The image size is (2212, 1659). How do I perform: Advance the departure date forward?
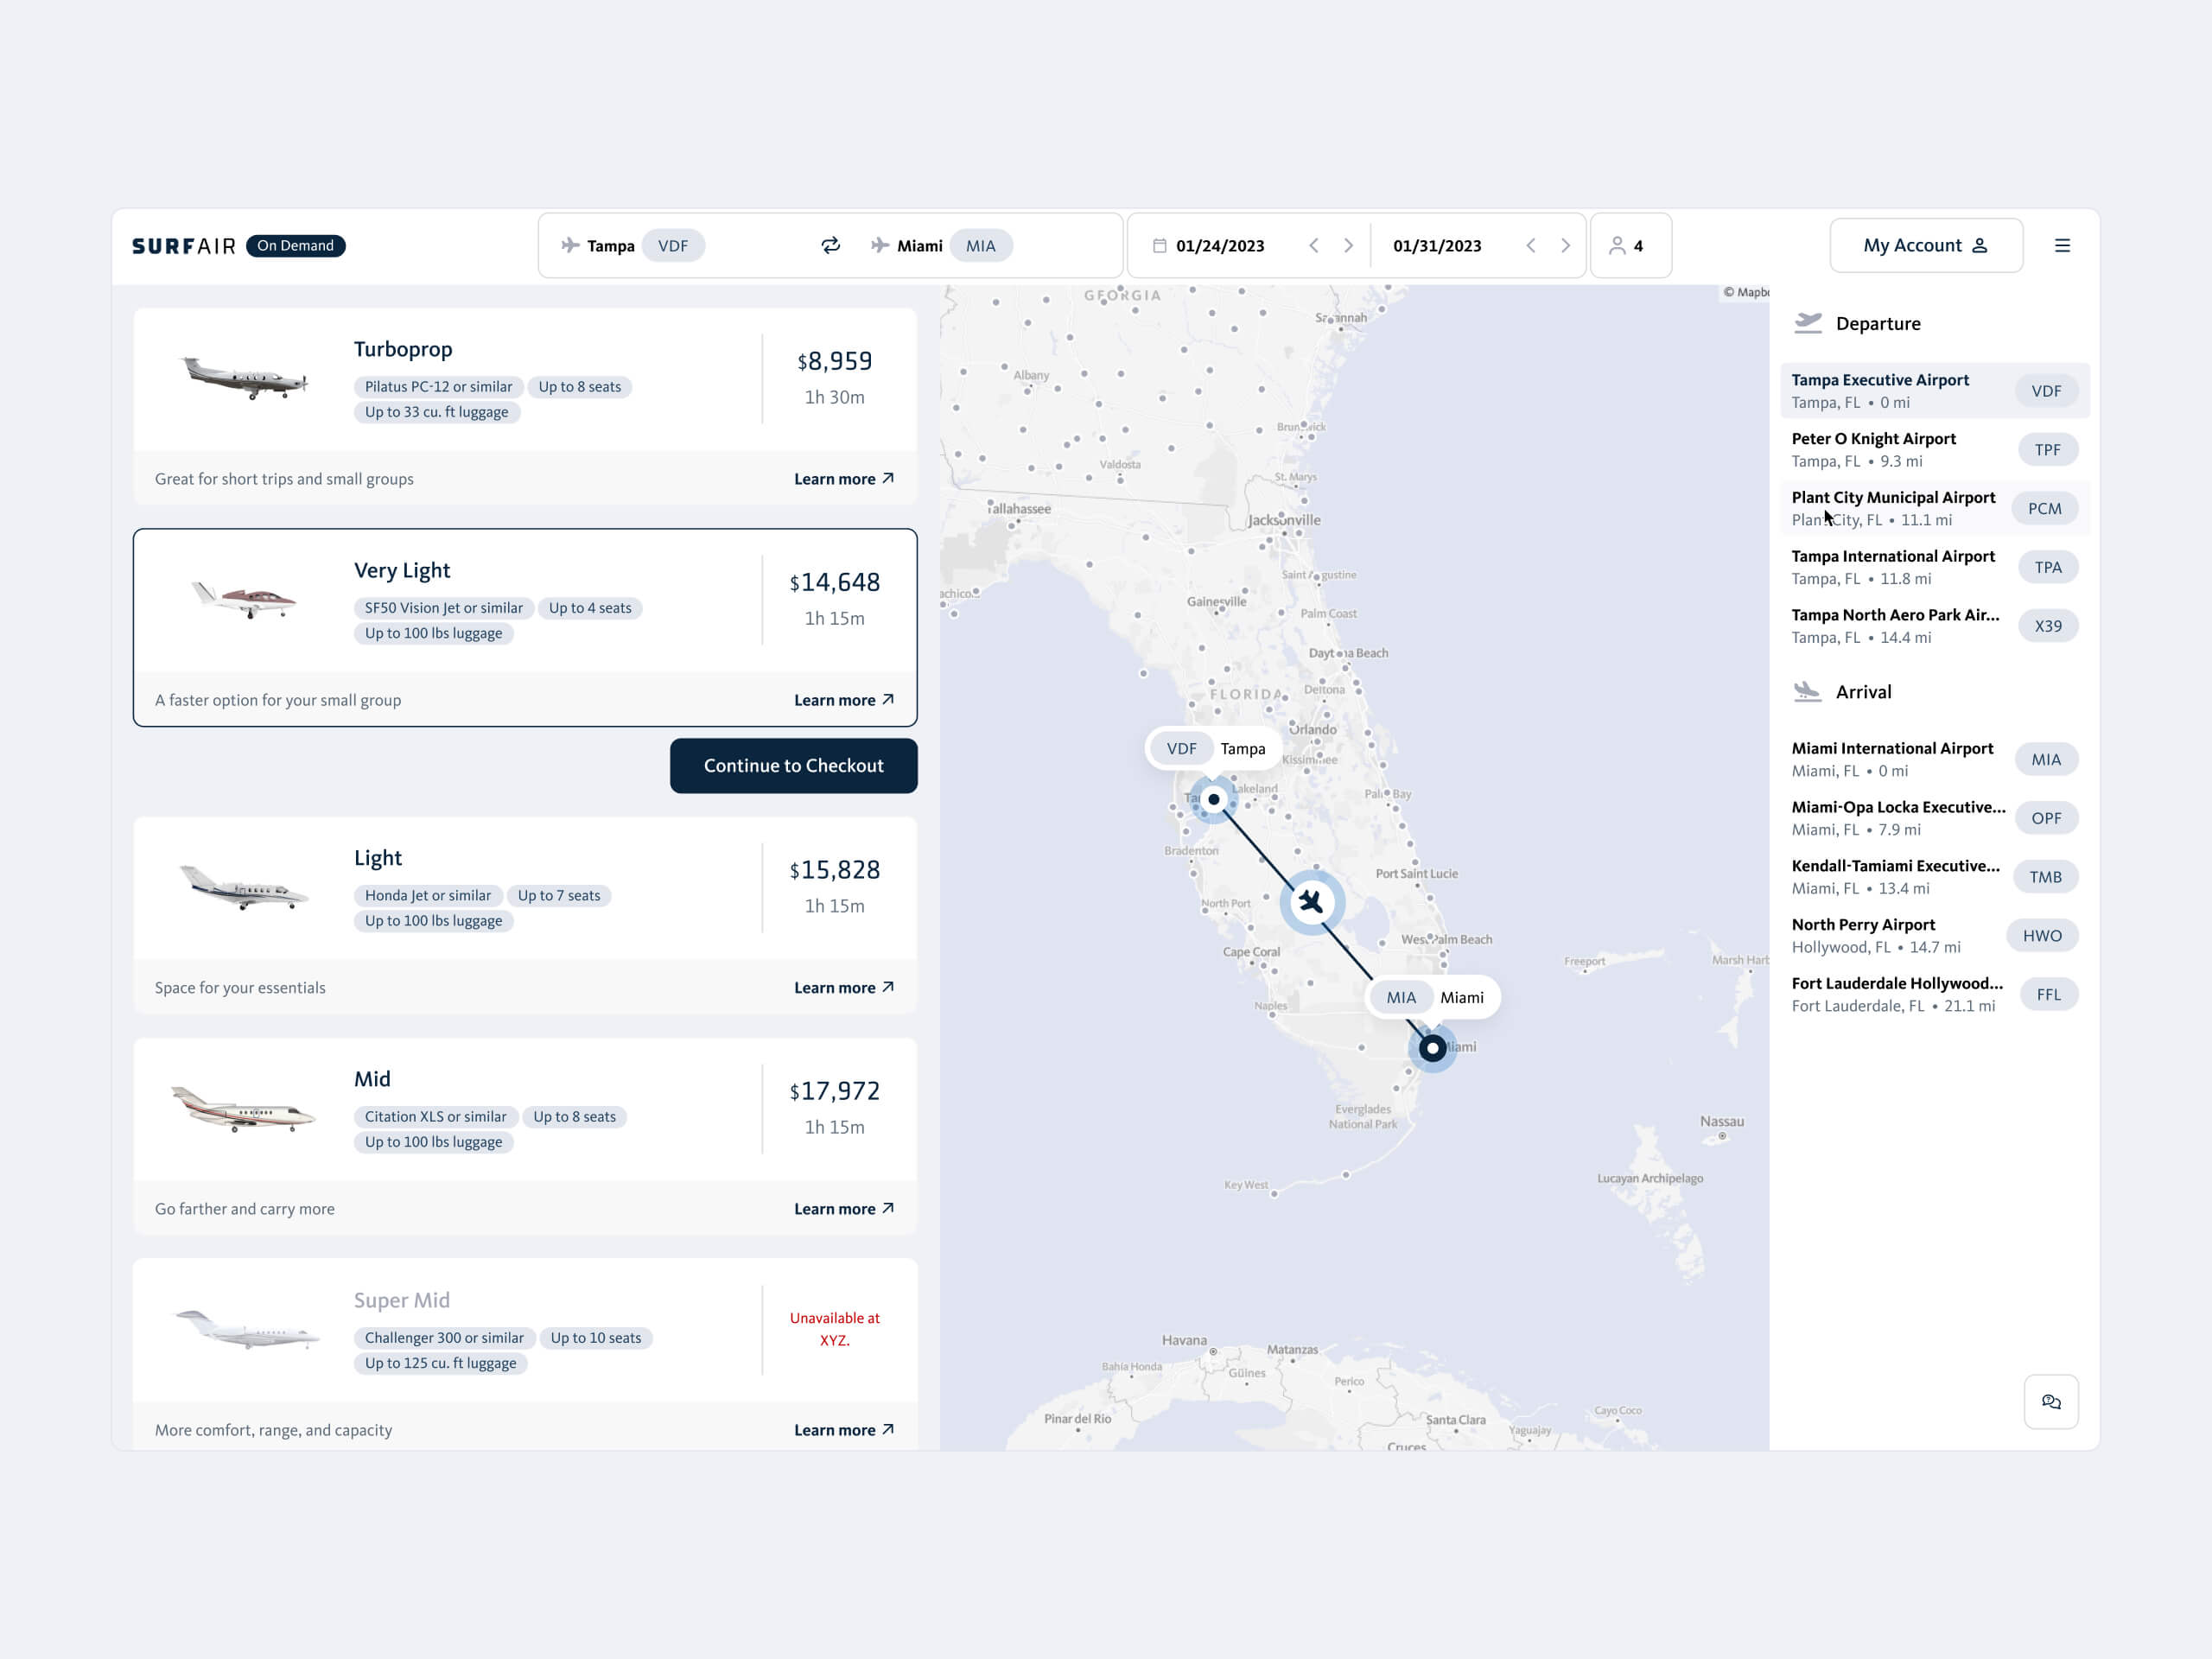click(1348, 246)
